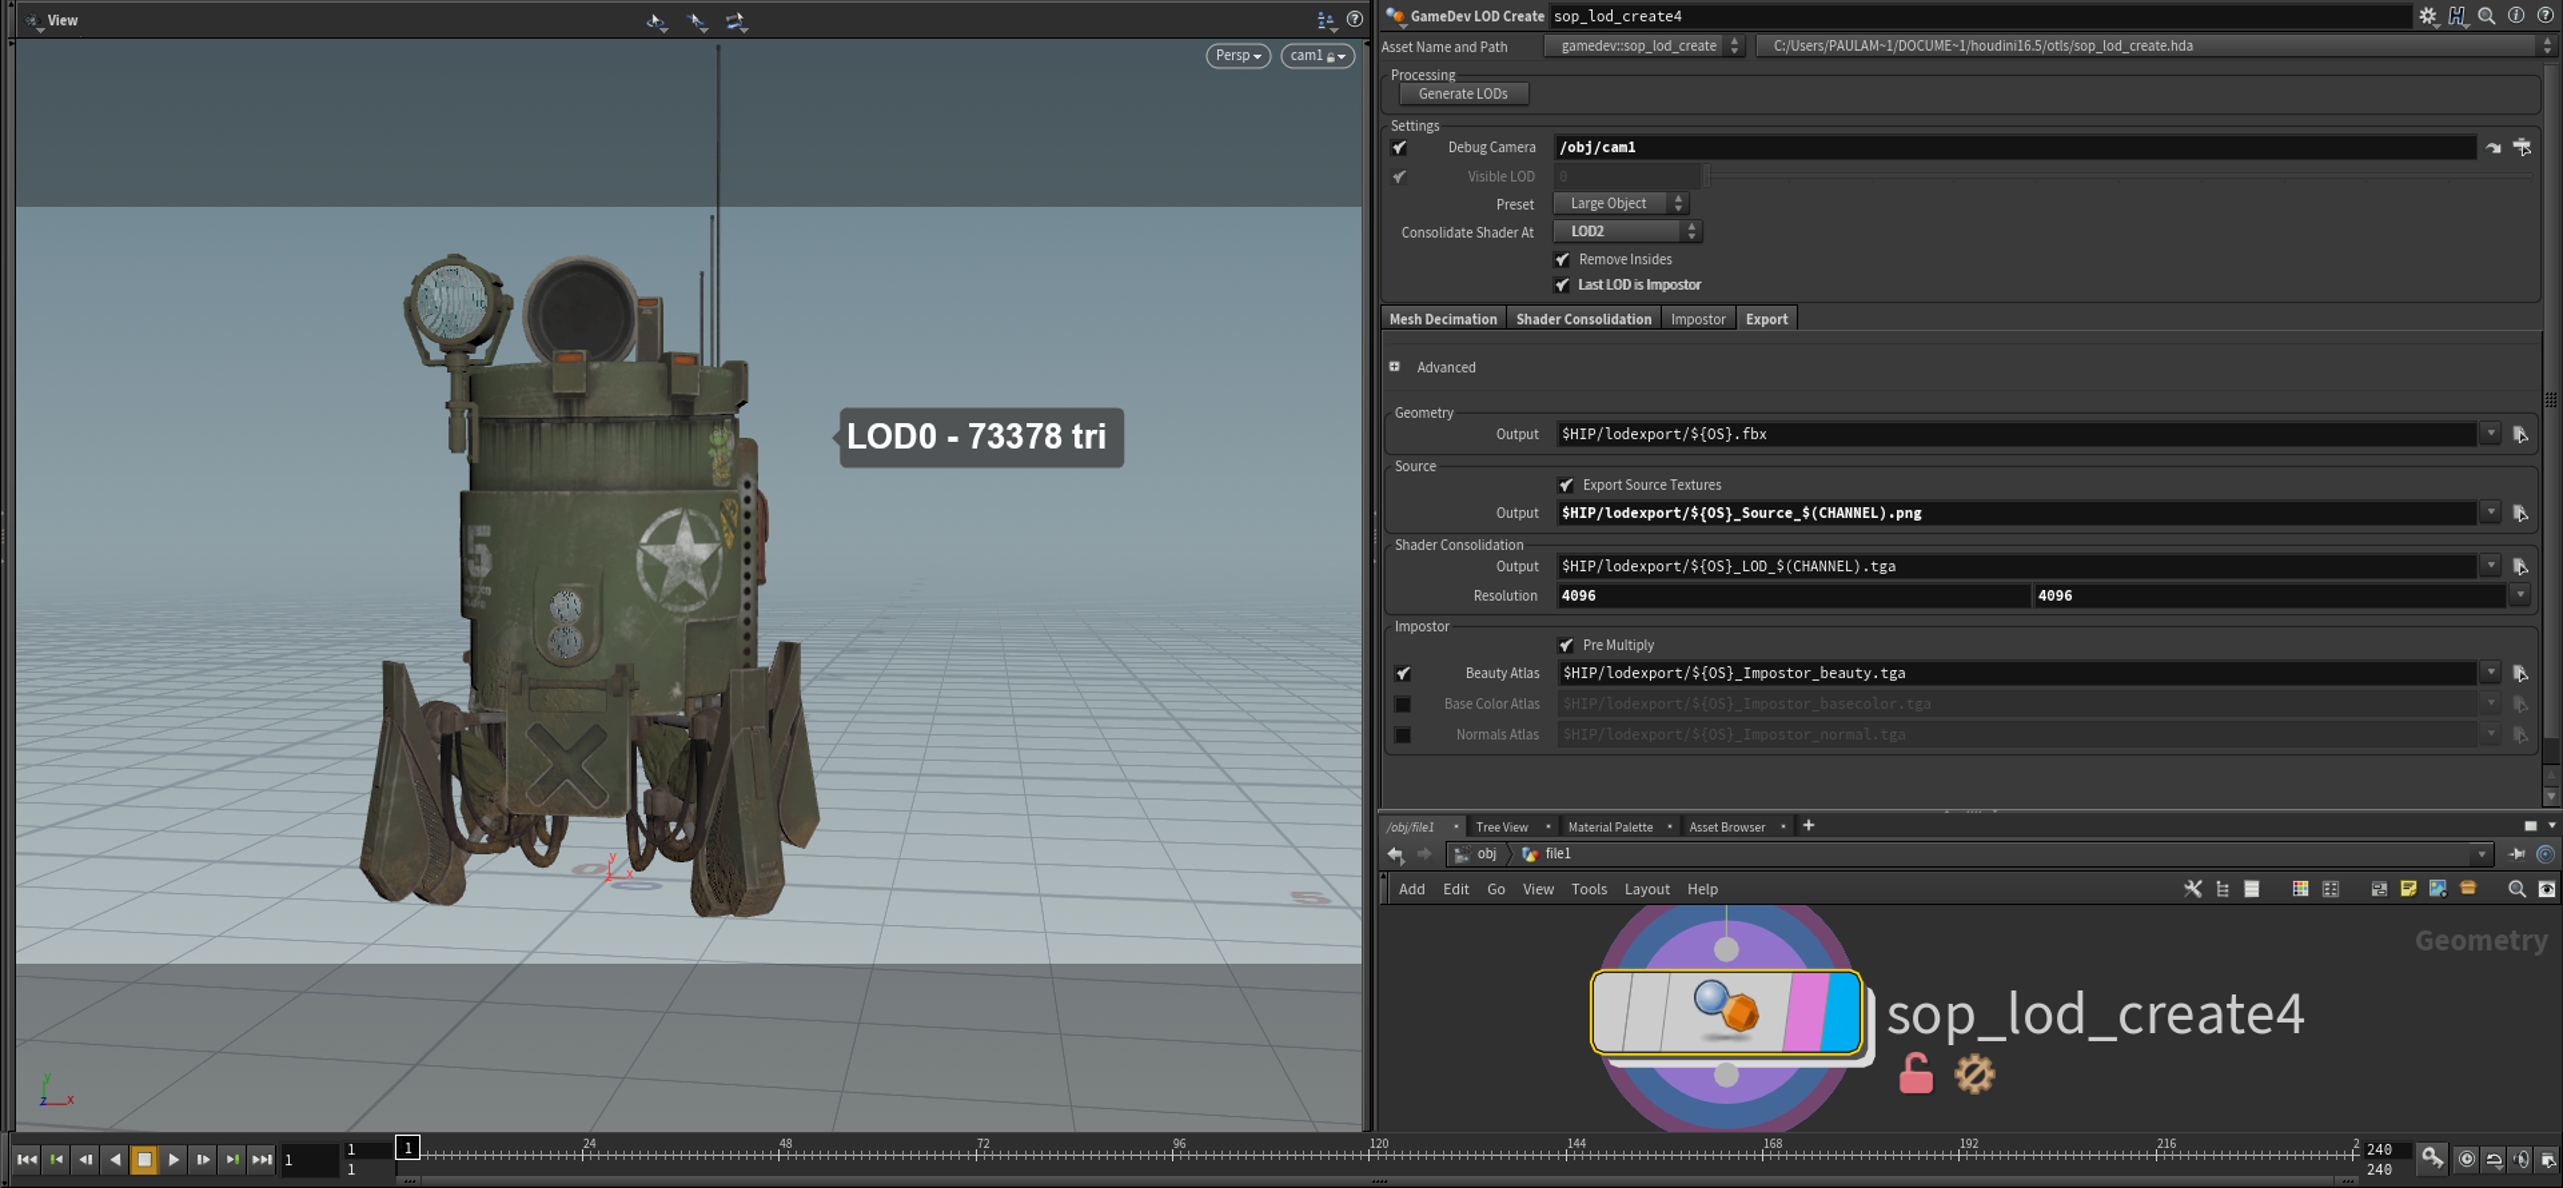Uncheck the Remove Insides checkbox

[1562, 260]
